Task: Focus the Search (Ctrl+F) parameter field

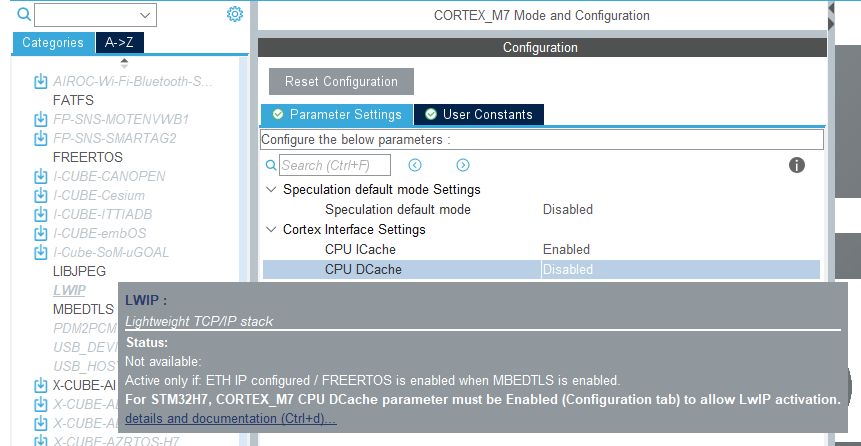Action: coord(336,165)
